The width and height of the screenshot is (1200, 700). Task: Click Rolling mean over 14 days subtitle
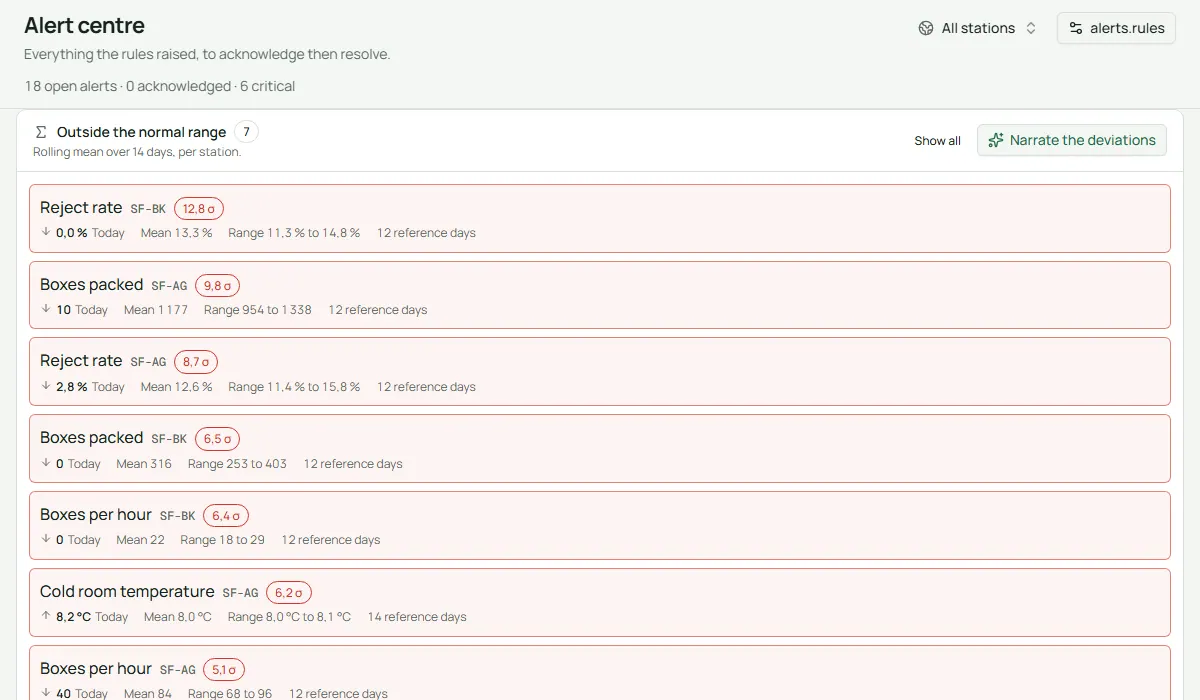coord(137,152)
